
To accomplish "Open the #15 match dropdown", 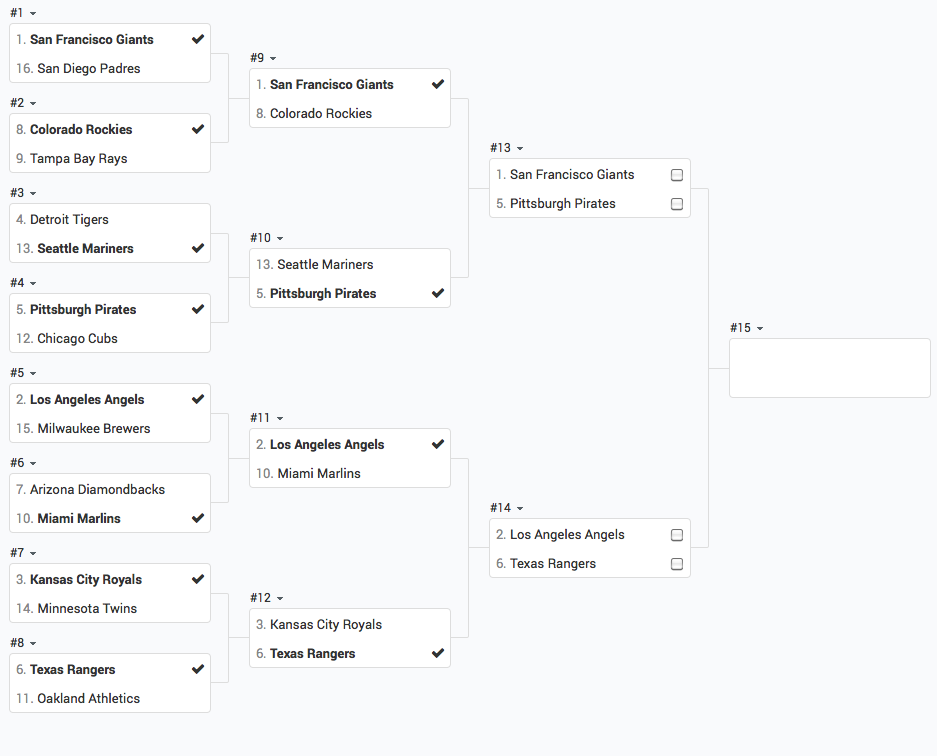I will tap(760, 329).
